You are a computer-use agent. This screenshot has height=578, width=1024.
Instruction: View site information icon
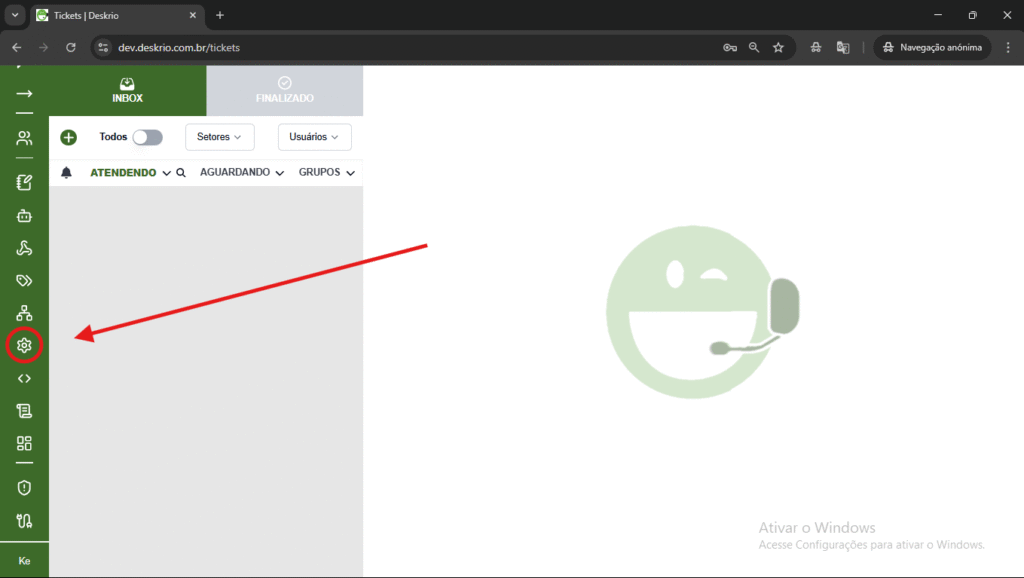[x=103, y=47]
